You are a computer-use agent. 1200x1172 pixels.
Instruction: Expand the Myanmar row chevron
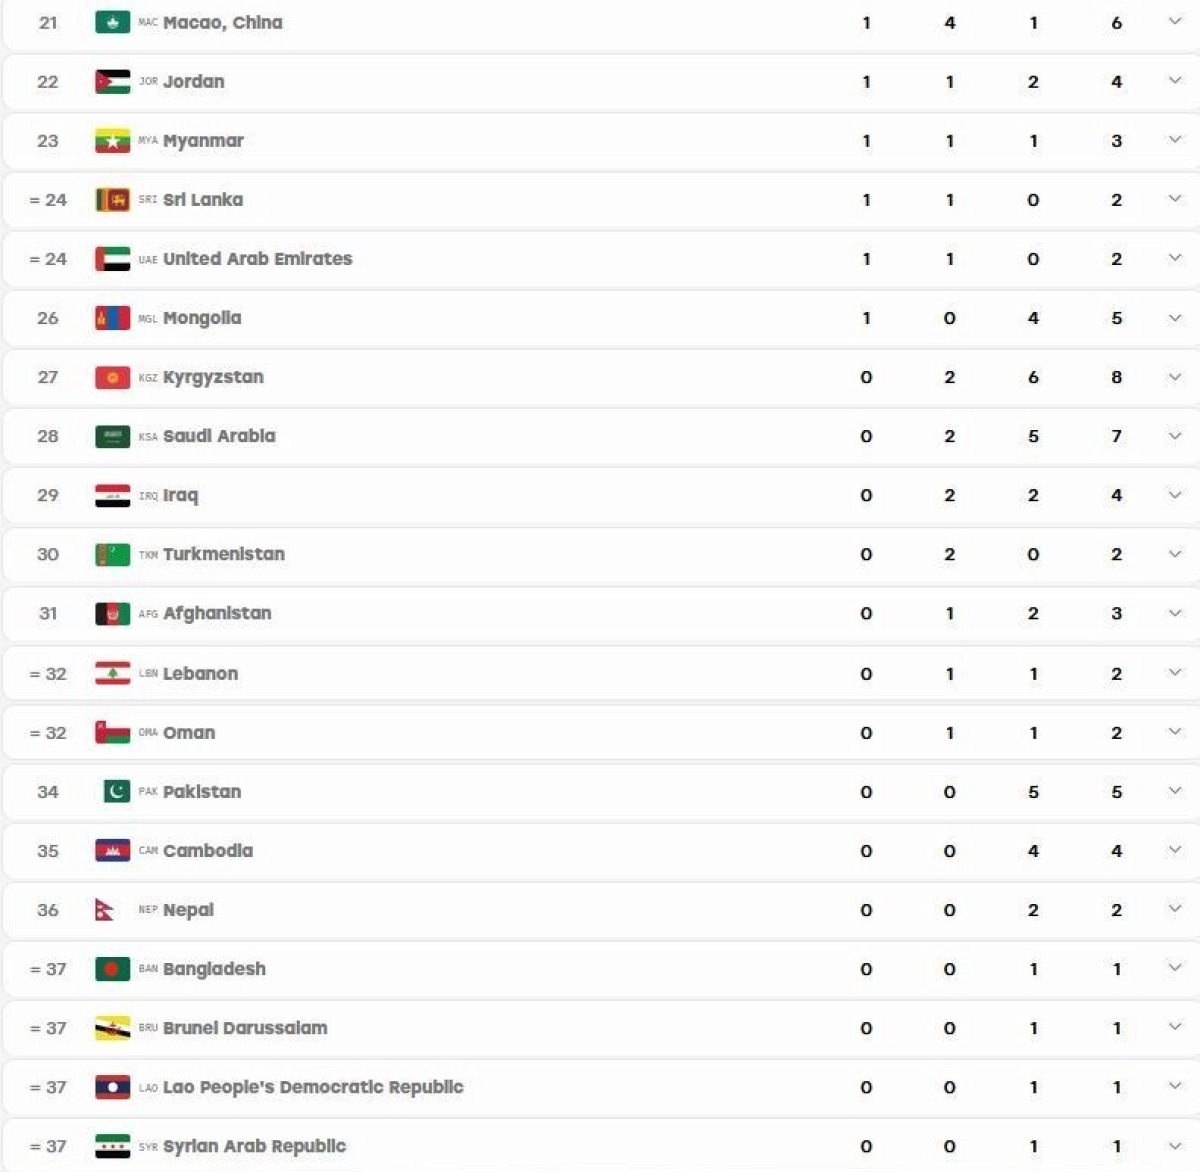(x=1175, y=140)
